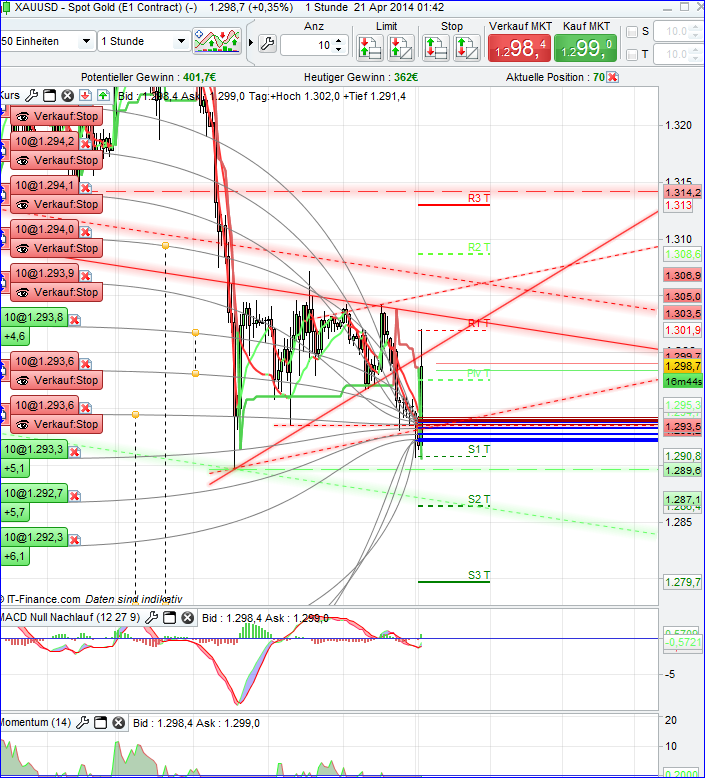This screenshot has height=778, width=705.
Task: Click the Limit order icon with horizontal lines
Action: point(370,48)
